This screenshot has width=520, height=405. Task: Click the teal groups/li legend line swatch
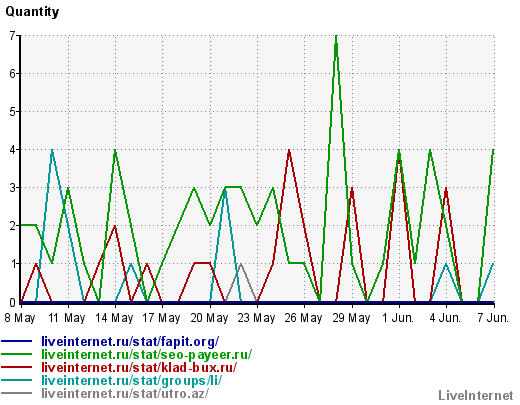pos(16,380)
